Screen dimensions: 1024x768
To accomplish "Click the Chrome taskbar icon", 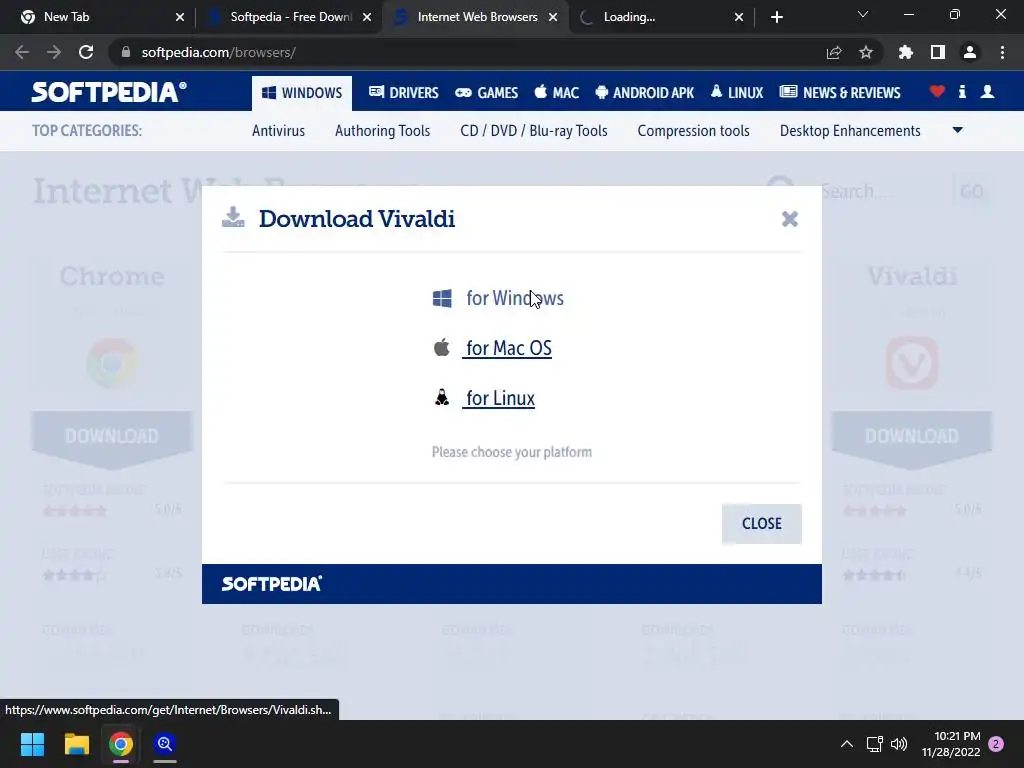I will pyautogui.click(x=121, y=744).
